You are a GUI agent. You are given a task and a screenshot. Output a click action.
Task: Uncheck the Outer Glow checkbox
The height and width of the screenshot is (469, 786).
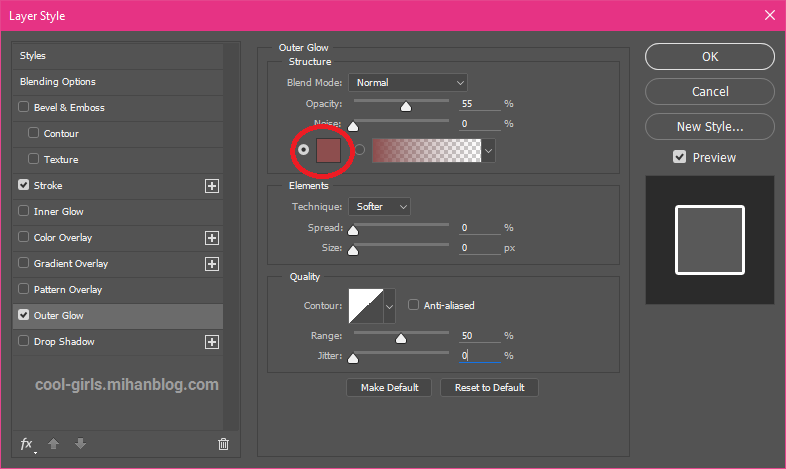pos(24,315)
